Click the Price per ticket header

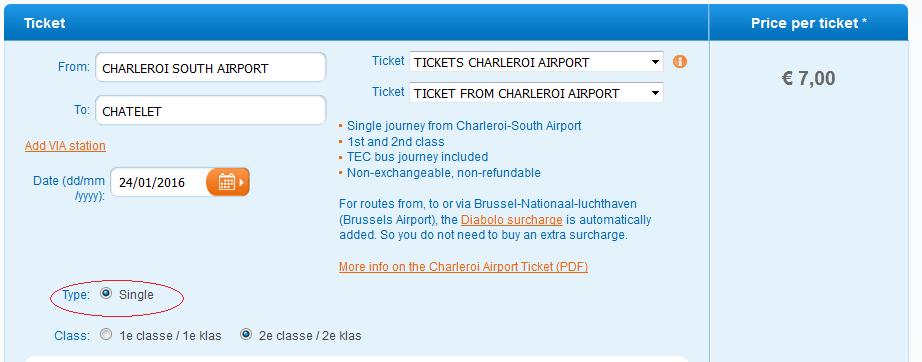pyautogui.click(x=809, y=24)
